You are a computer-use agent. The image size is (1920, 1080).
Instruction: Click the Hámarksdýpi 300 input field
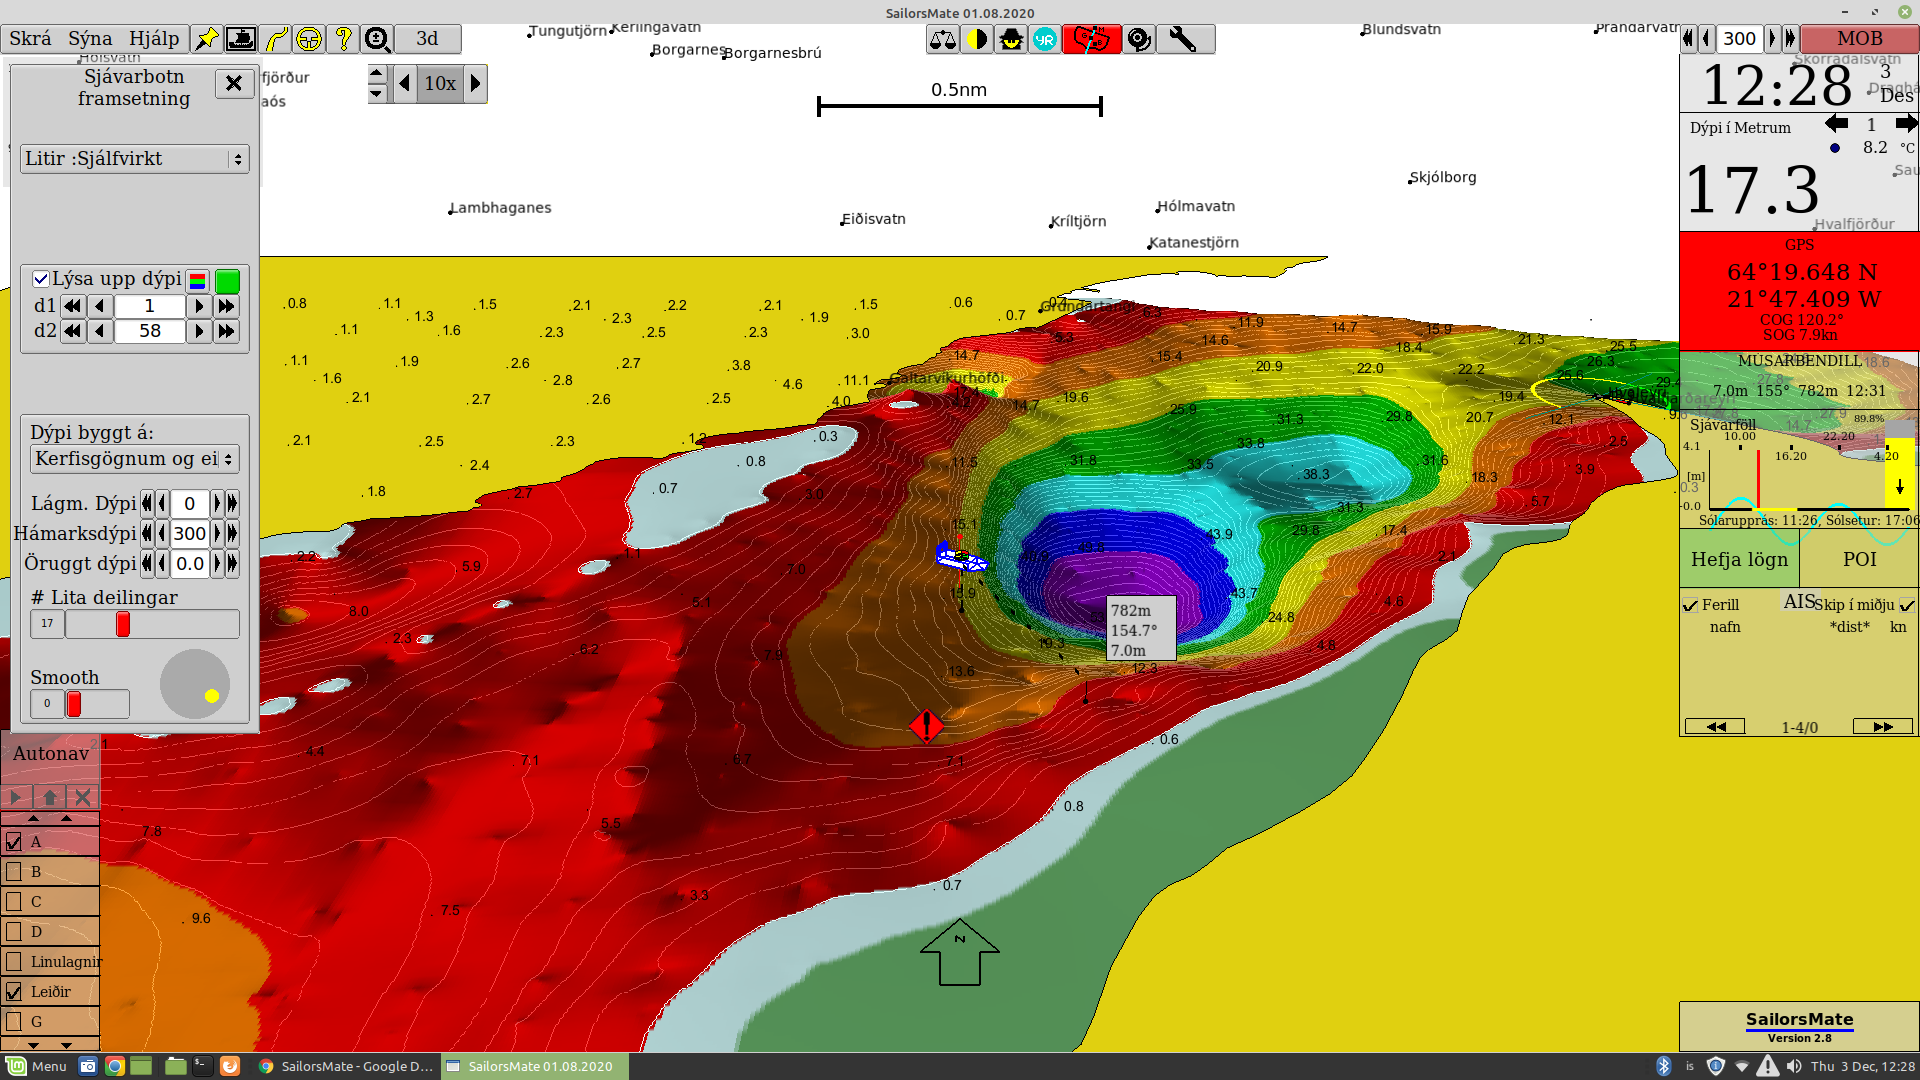click(x=189, y=533)
